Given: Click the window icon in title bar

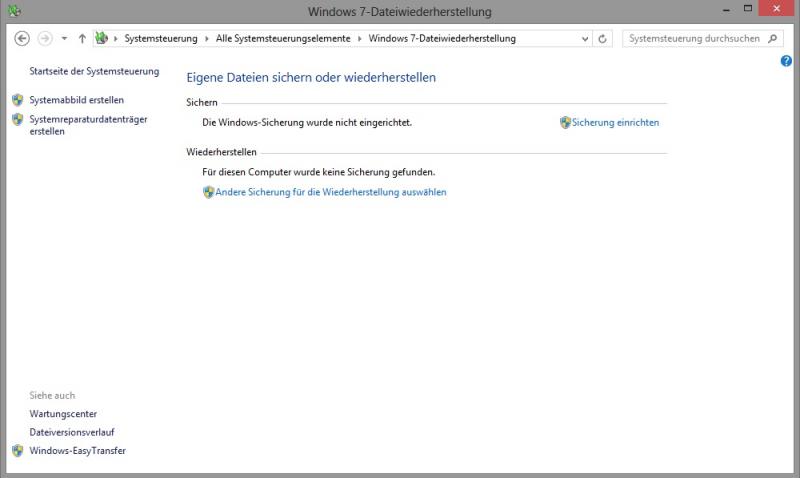Looking at the screenshot, I should (x=15, y=11).
